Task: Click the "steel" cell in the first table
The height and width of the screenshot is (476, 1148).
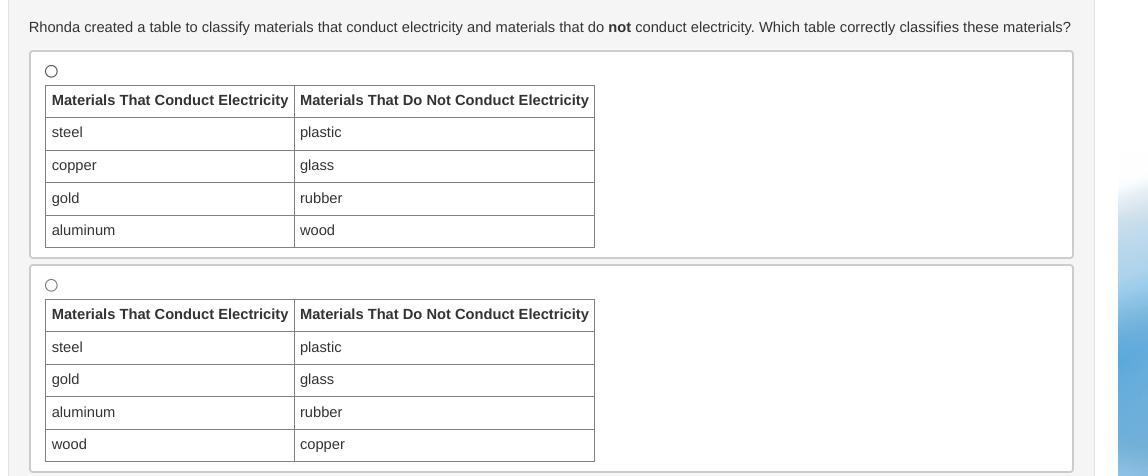Action: [x=170, y=133]
